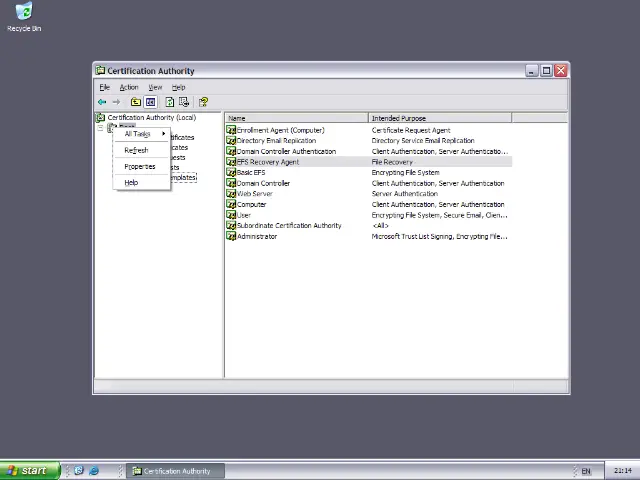640x480 pixels.
Task: Choose Properties from the context menu
Action: (140, 166)
